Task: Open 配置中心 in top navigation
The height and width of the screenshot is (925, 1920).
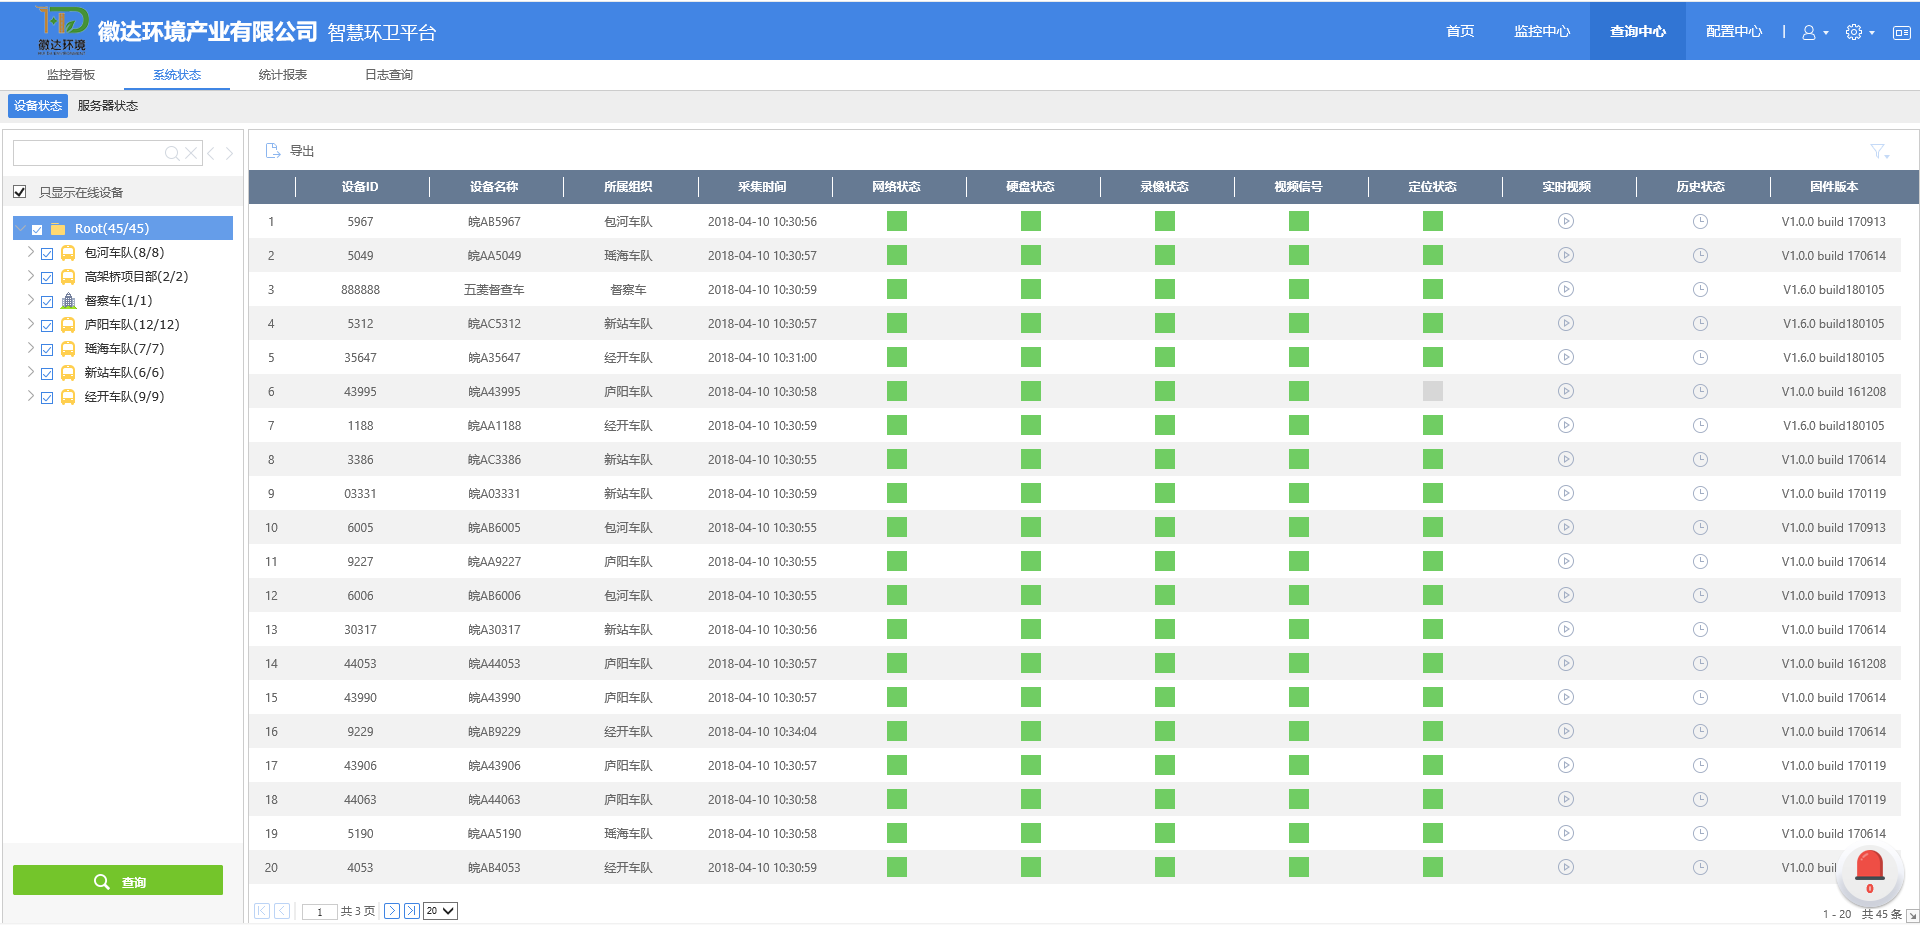Action: [1734, 31]
